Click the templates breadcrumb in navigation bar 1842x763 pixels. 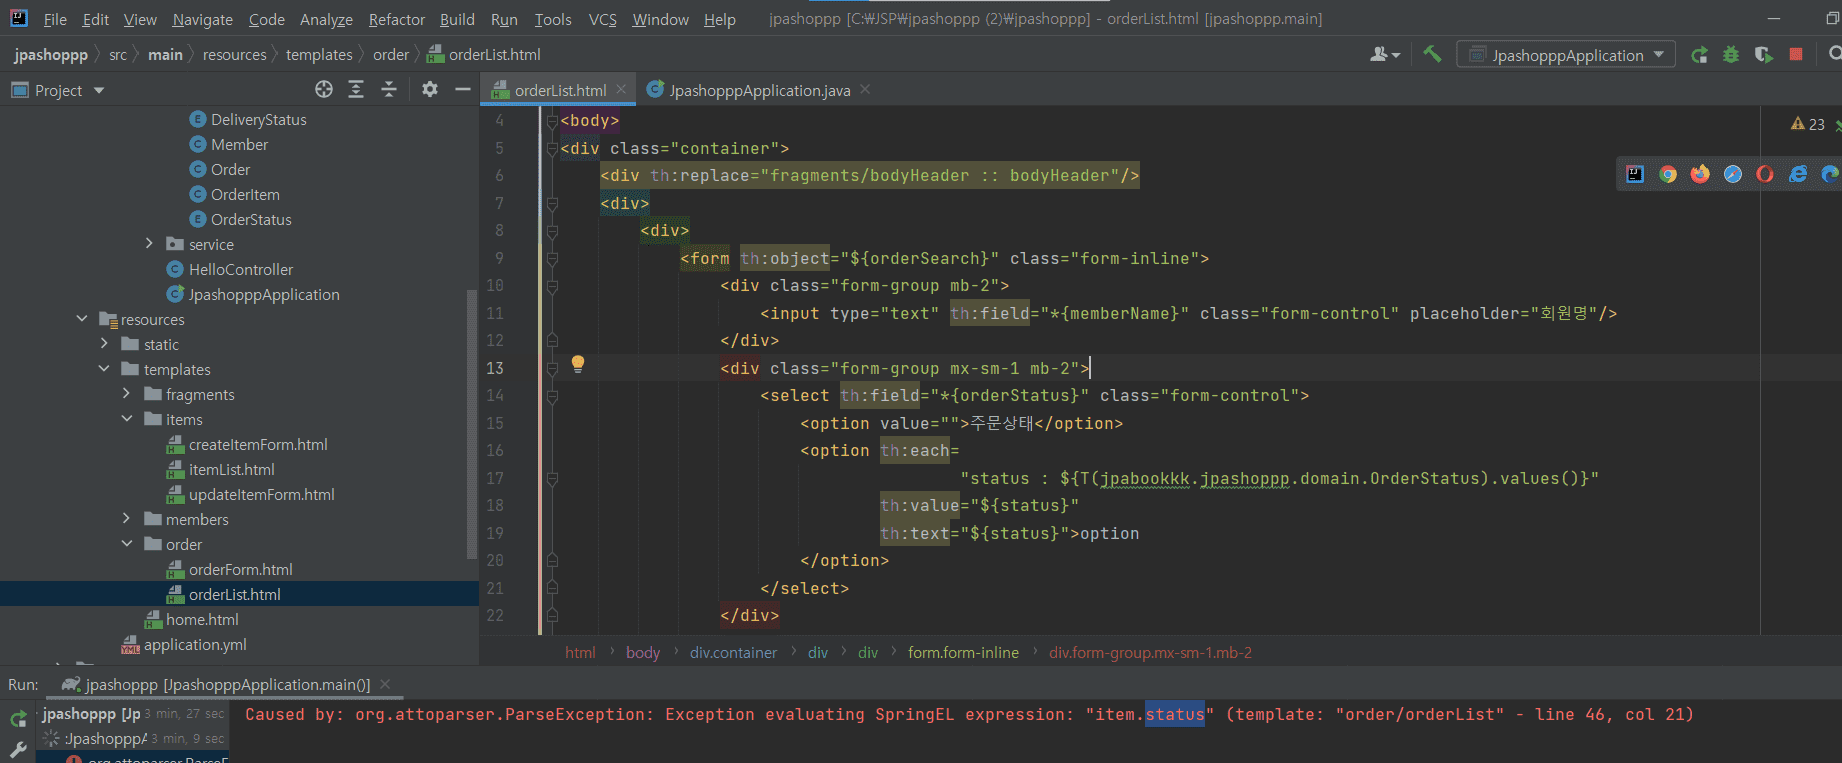(x=319, y=54)
